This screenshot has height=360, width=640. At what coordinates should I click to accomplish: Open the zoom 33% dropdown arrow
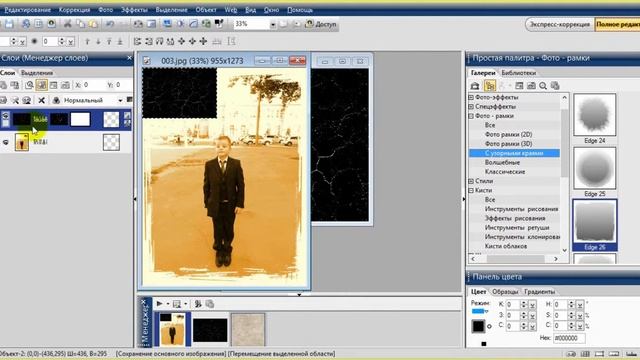(272, 24)
